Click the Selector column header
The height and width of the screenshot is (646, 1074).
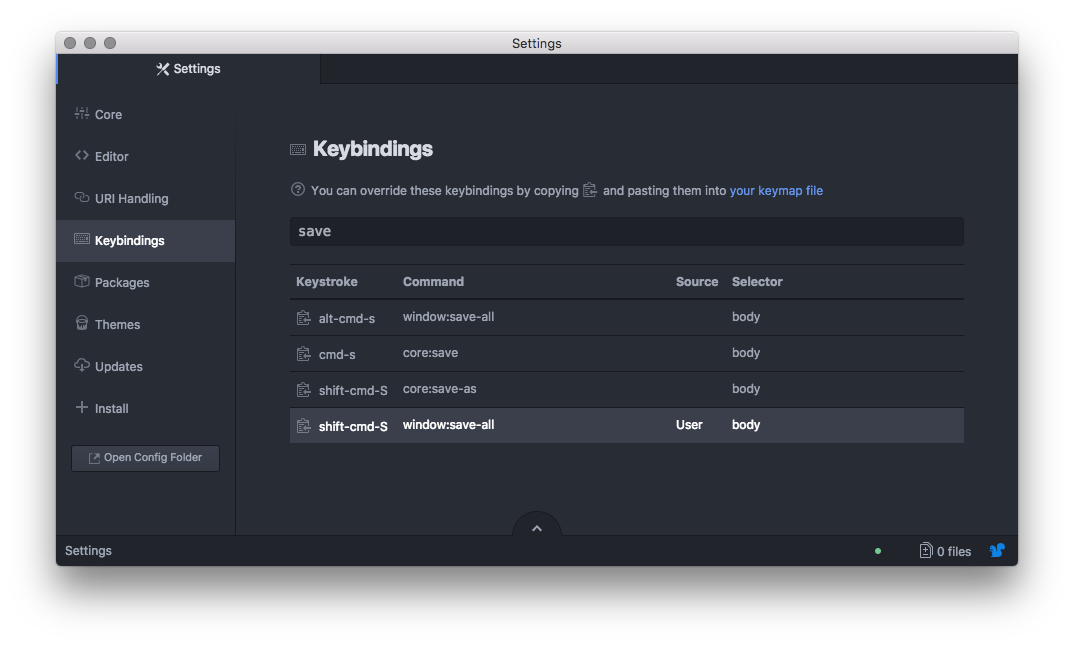click(757, 282)
